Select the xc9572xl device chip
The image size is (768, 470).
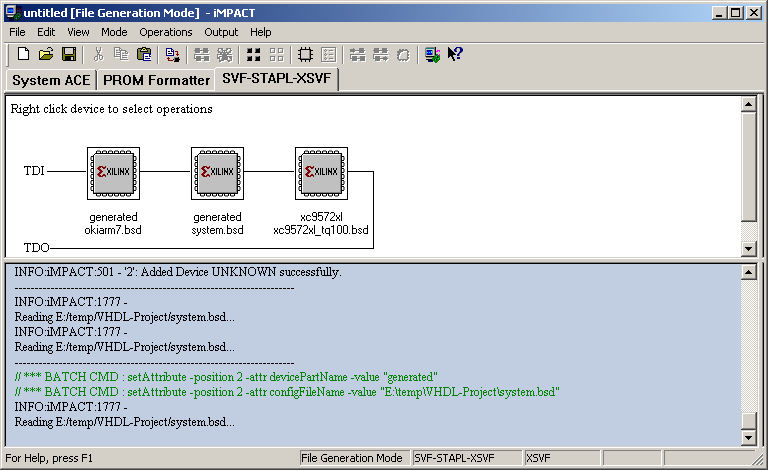click(x=321, y=173)
